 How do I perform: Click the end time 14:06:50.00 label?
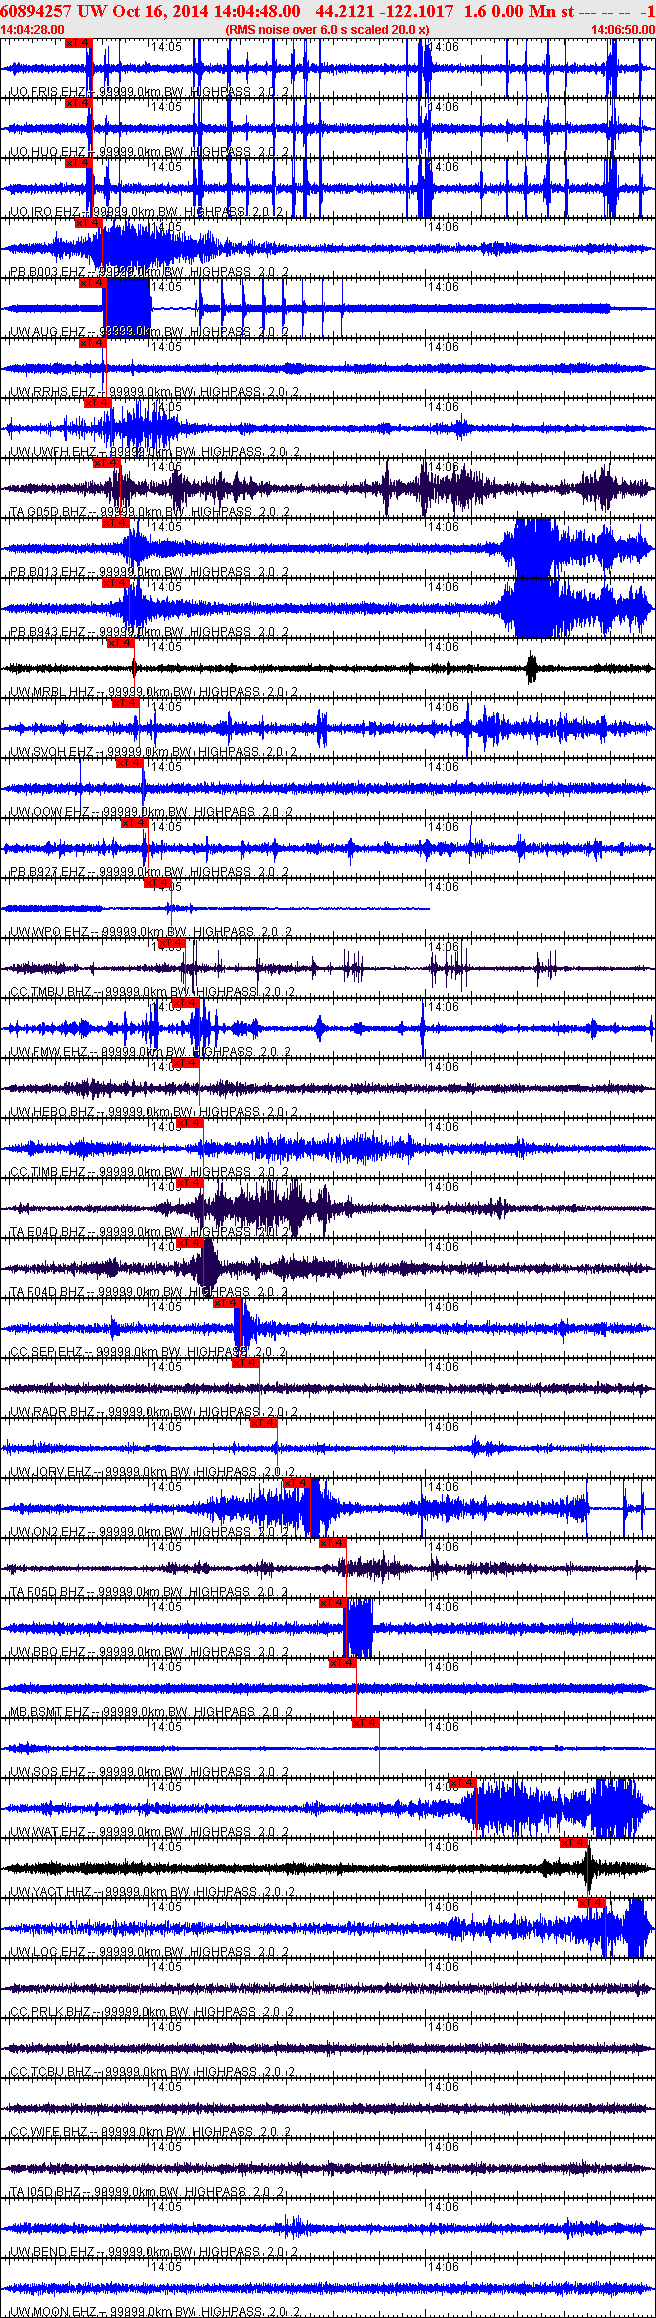[x=621, y=30]
